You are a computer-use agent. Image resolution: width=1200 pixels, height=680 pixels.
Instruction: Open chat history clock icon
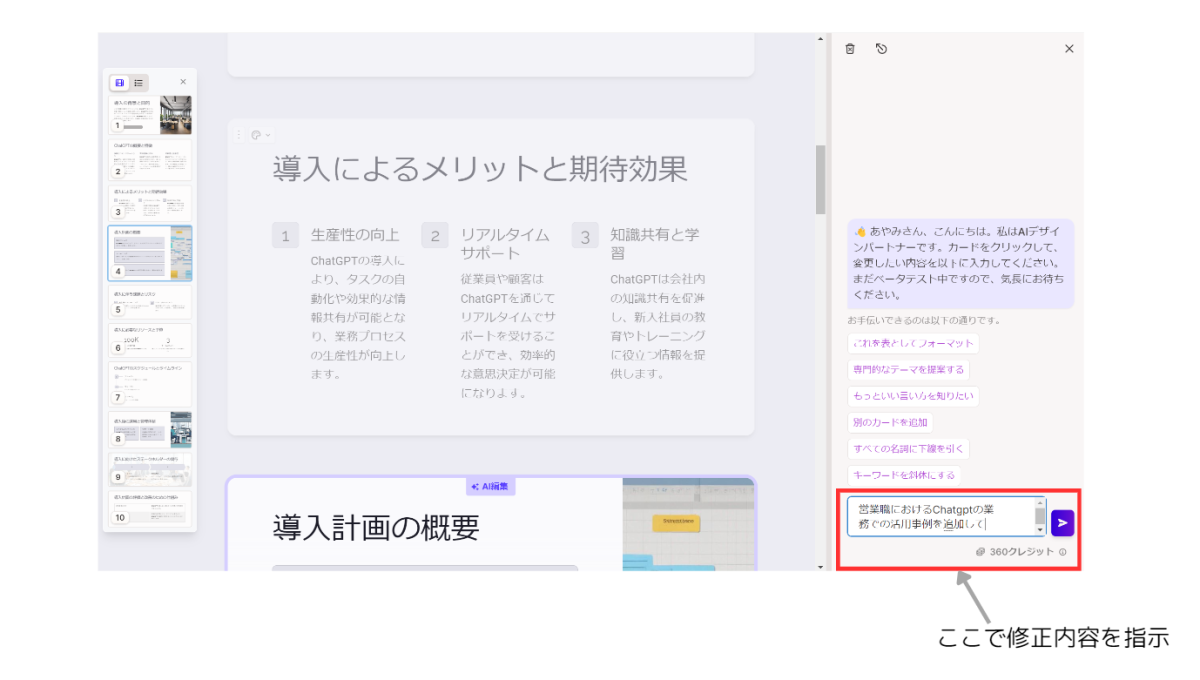(881, 48)
